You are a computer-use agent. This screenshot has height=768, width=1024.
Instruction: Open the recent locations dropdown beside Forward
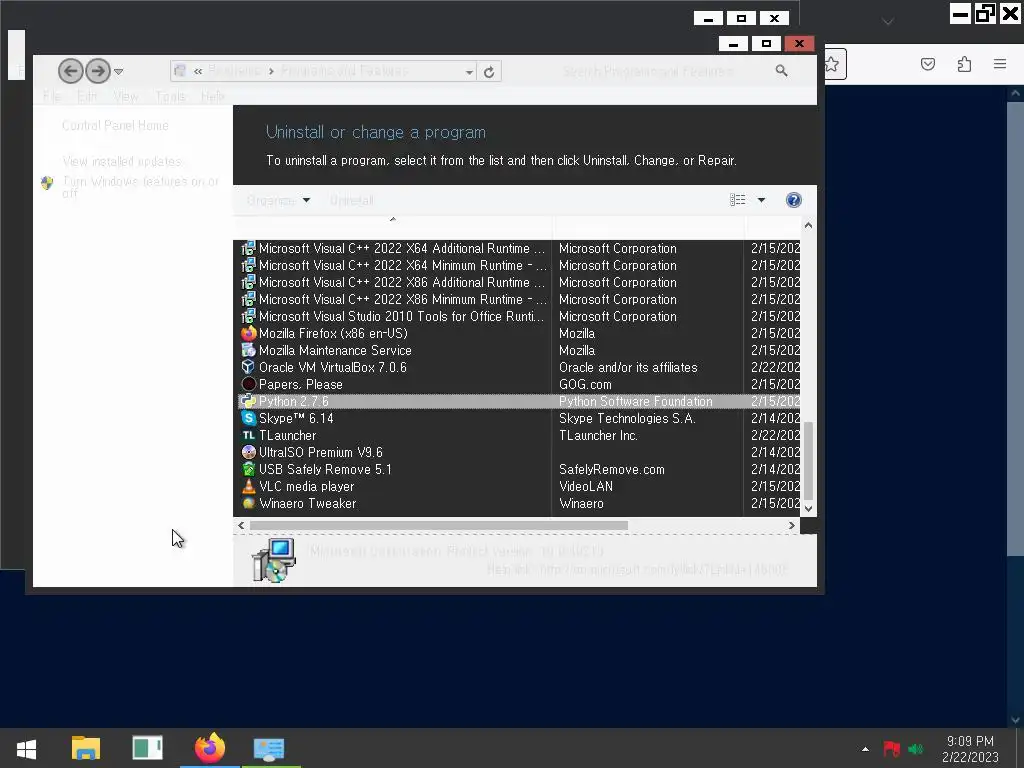point(118,71)
